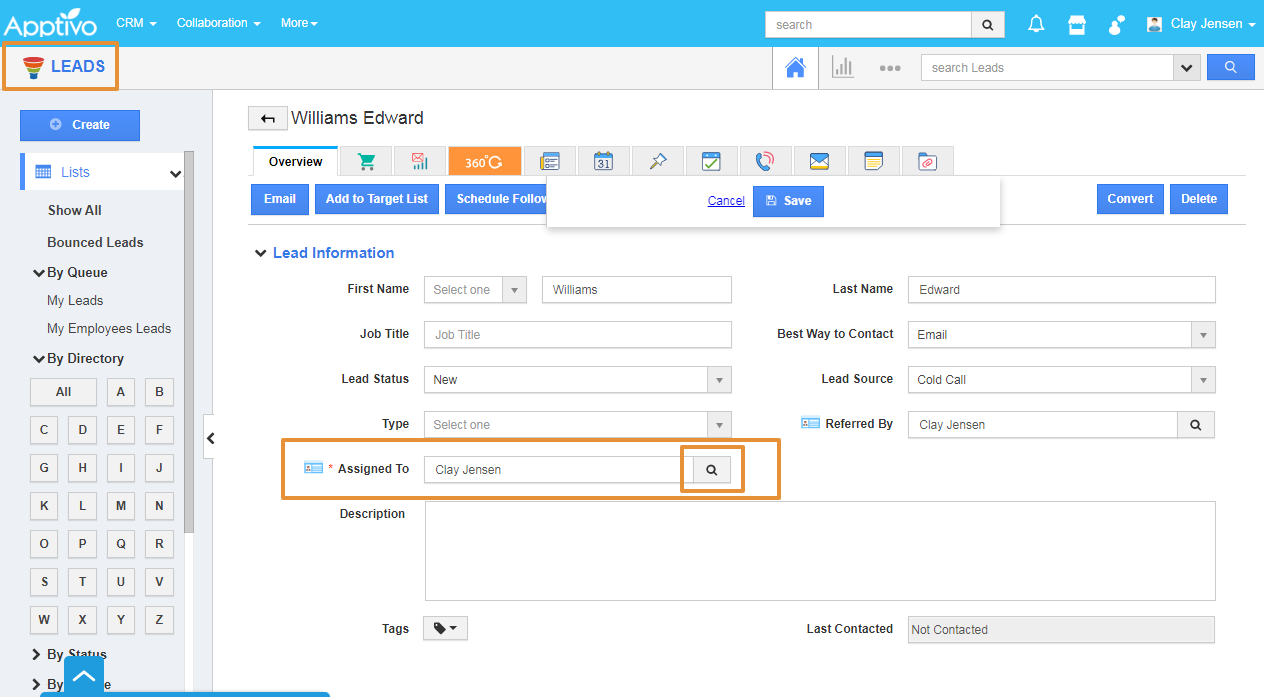Click the Convert button
The height and width of the screenshot is (697, 1264).
(1130, 199)
